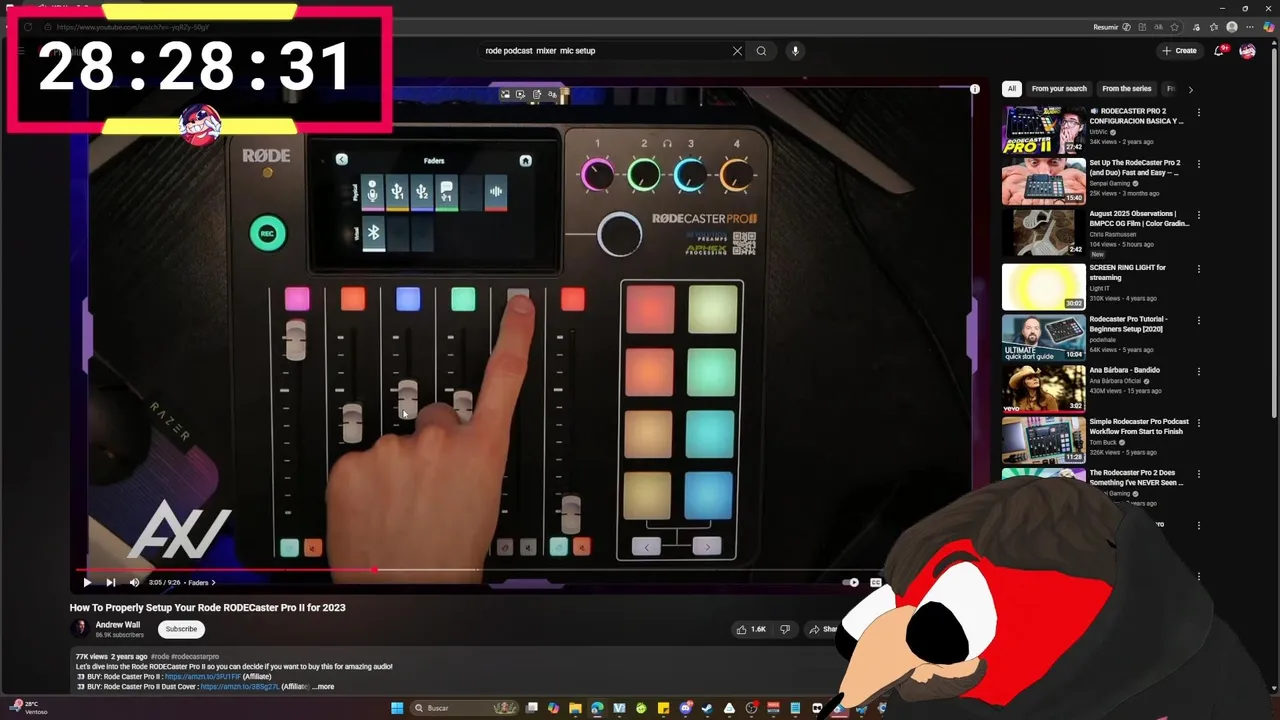Expand the Faders chapter list
Viewport: 1280px width, 720px height.
point(201,582)
